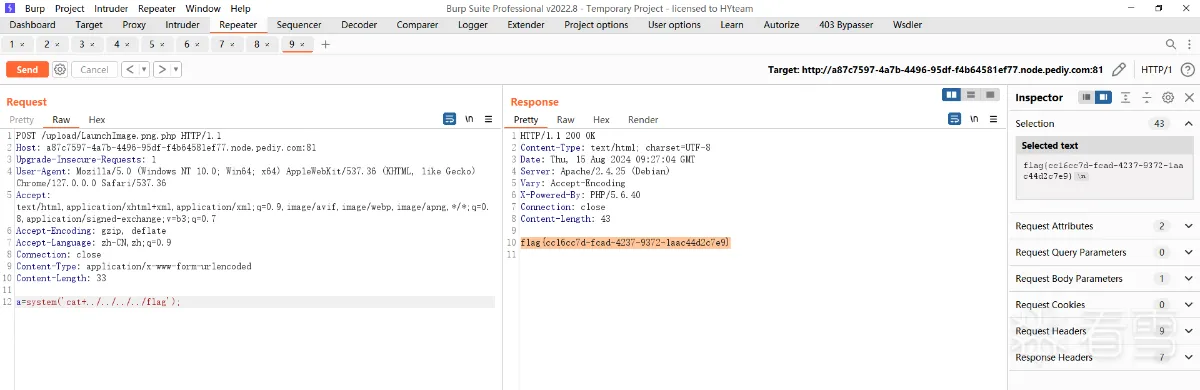Open the previous-history dropdown arrow
The image size is (1200, 390).
pyautogui.click(x=144, y=69)
